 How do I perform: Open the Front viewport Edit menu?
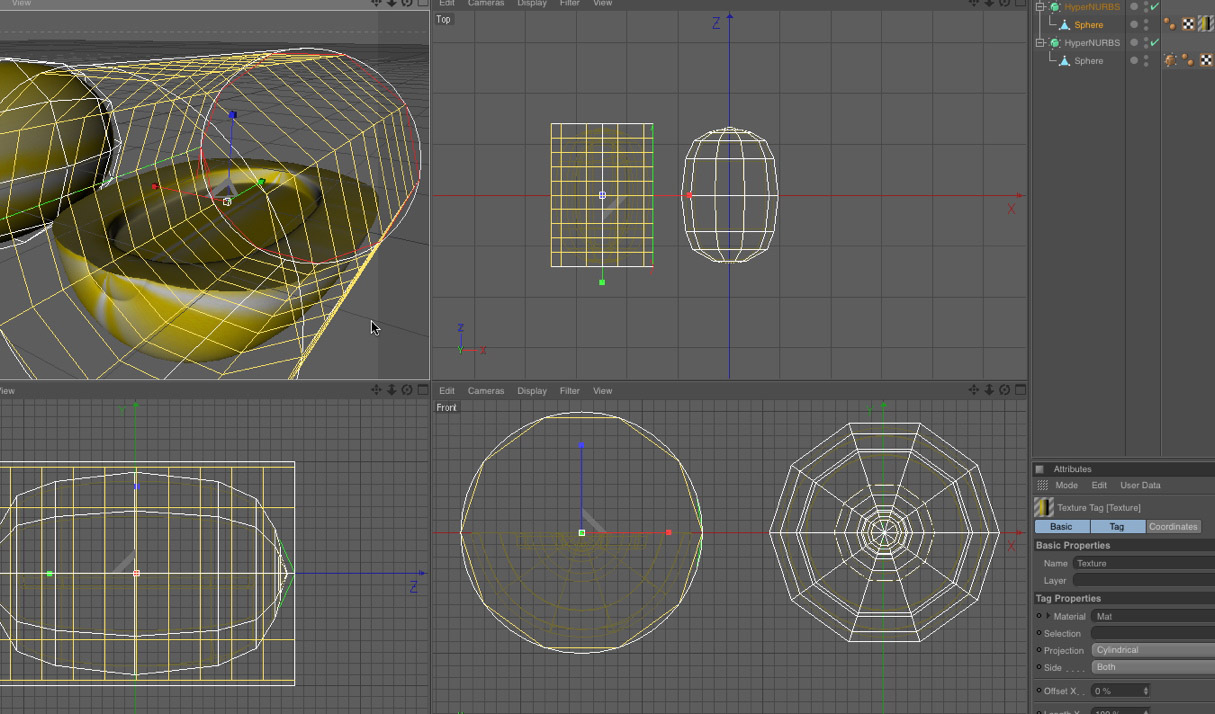[x=447, y=391]
